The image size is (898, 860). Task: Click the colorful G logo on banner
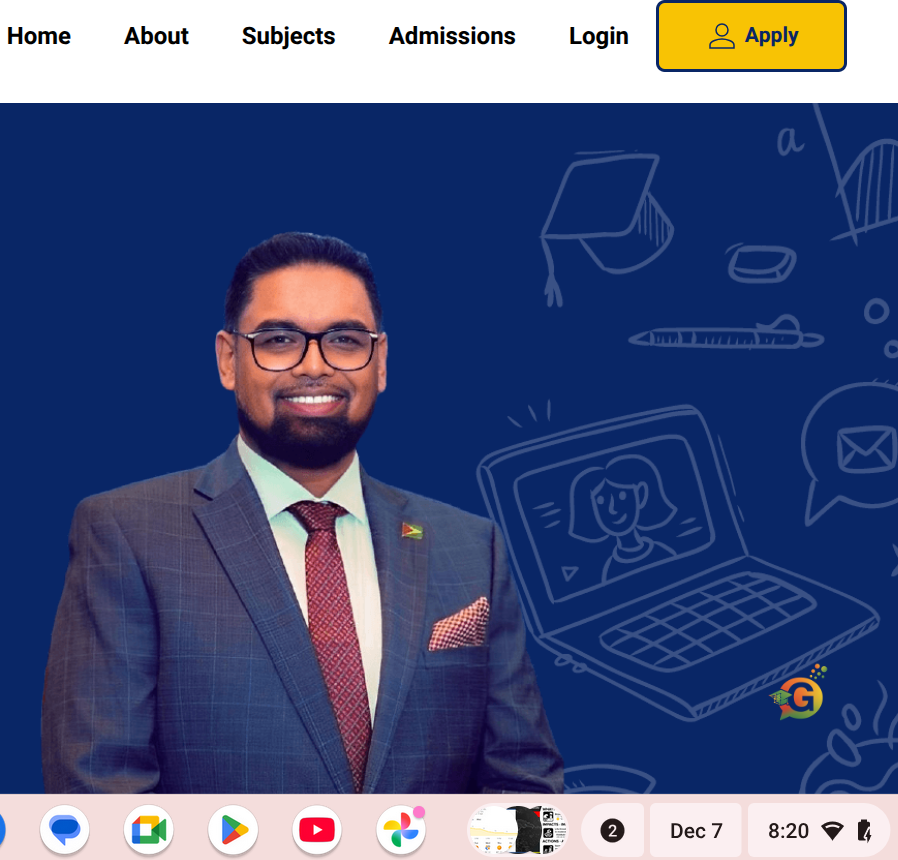799,693
